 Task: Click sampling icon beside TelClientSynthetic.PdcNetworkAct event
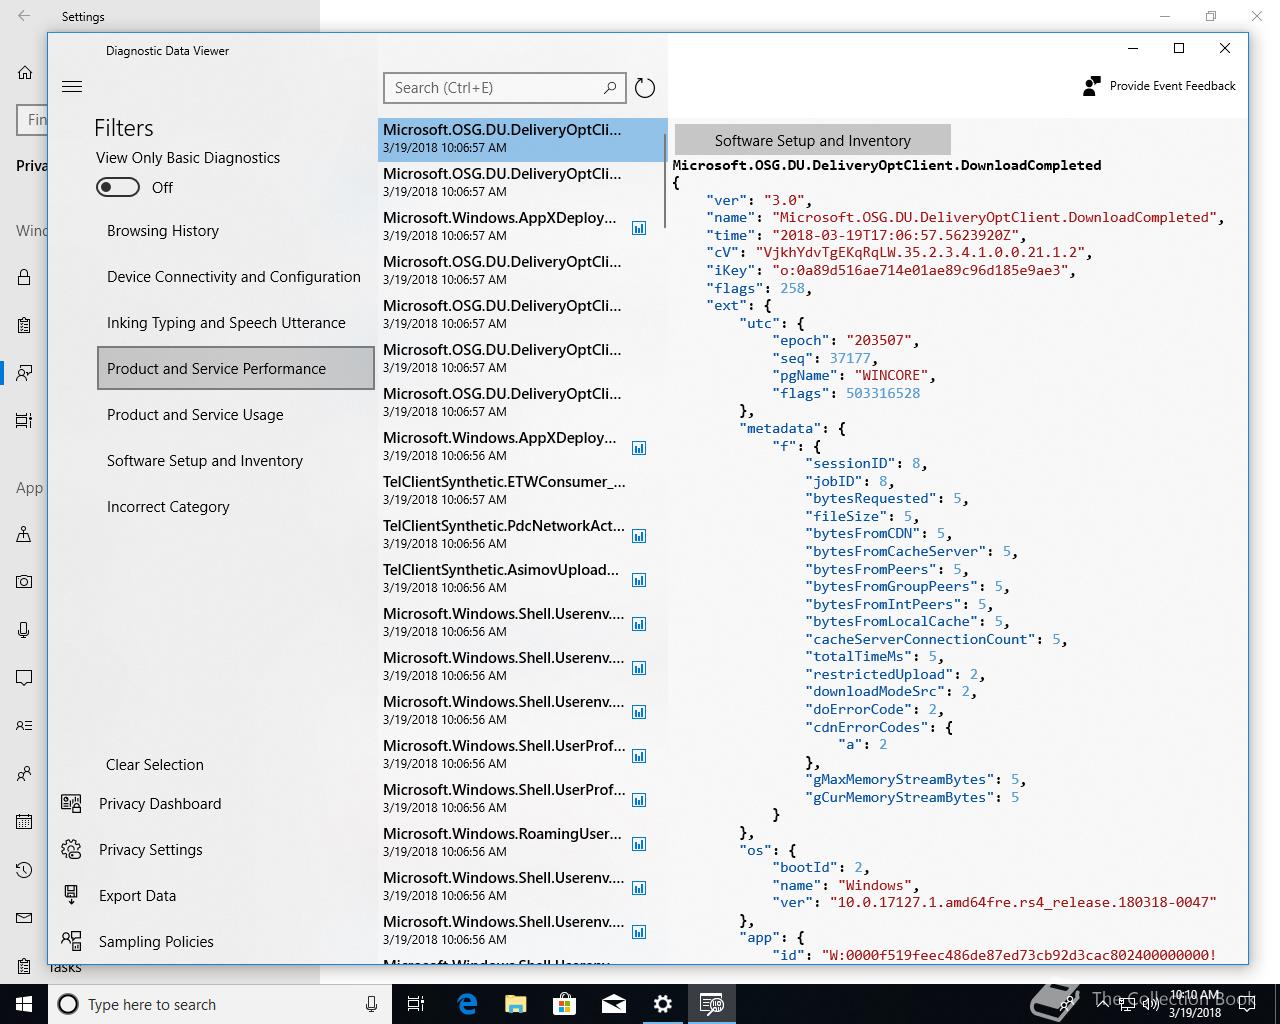pos(639,536)
